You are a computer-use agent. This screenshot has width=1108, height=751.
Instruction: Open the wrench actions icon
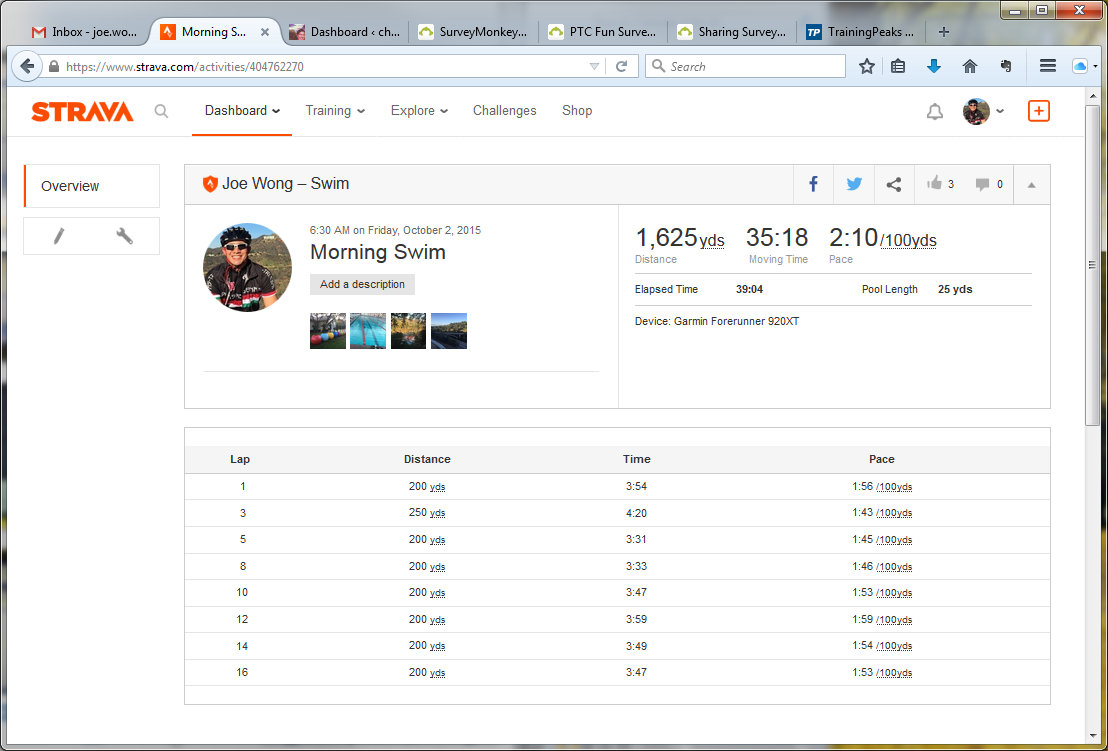[x=125, y=236]
